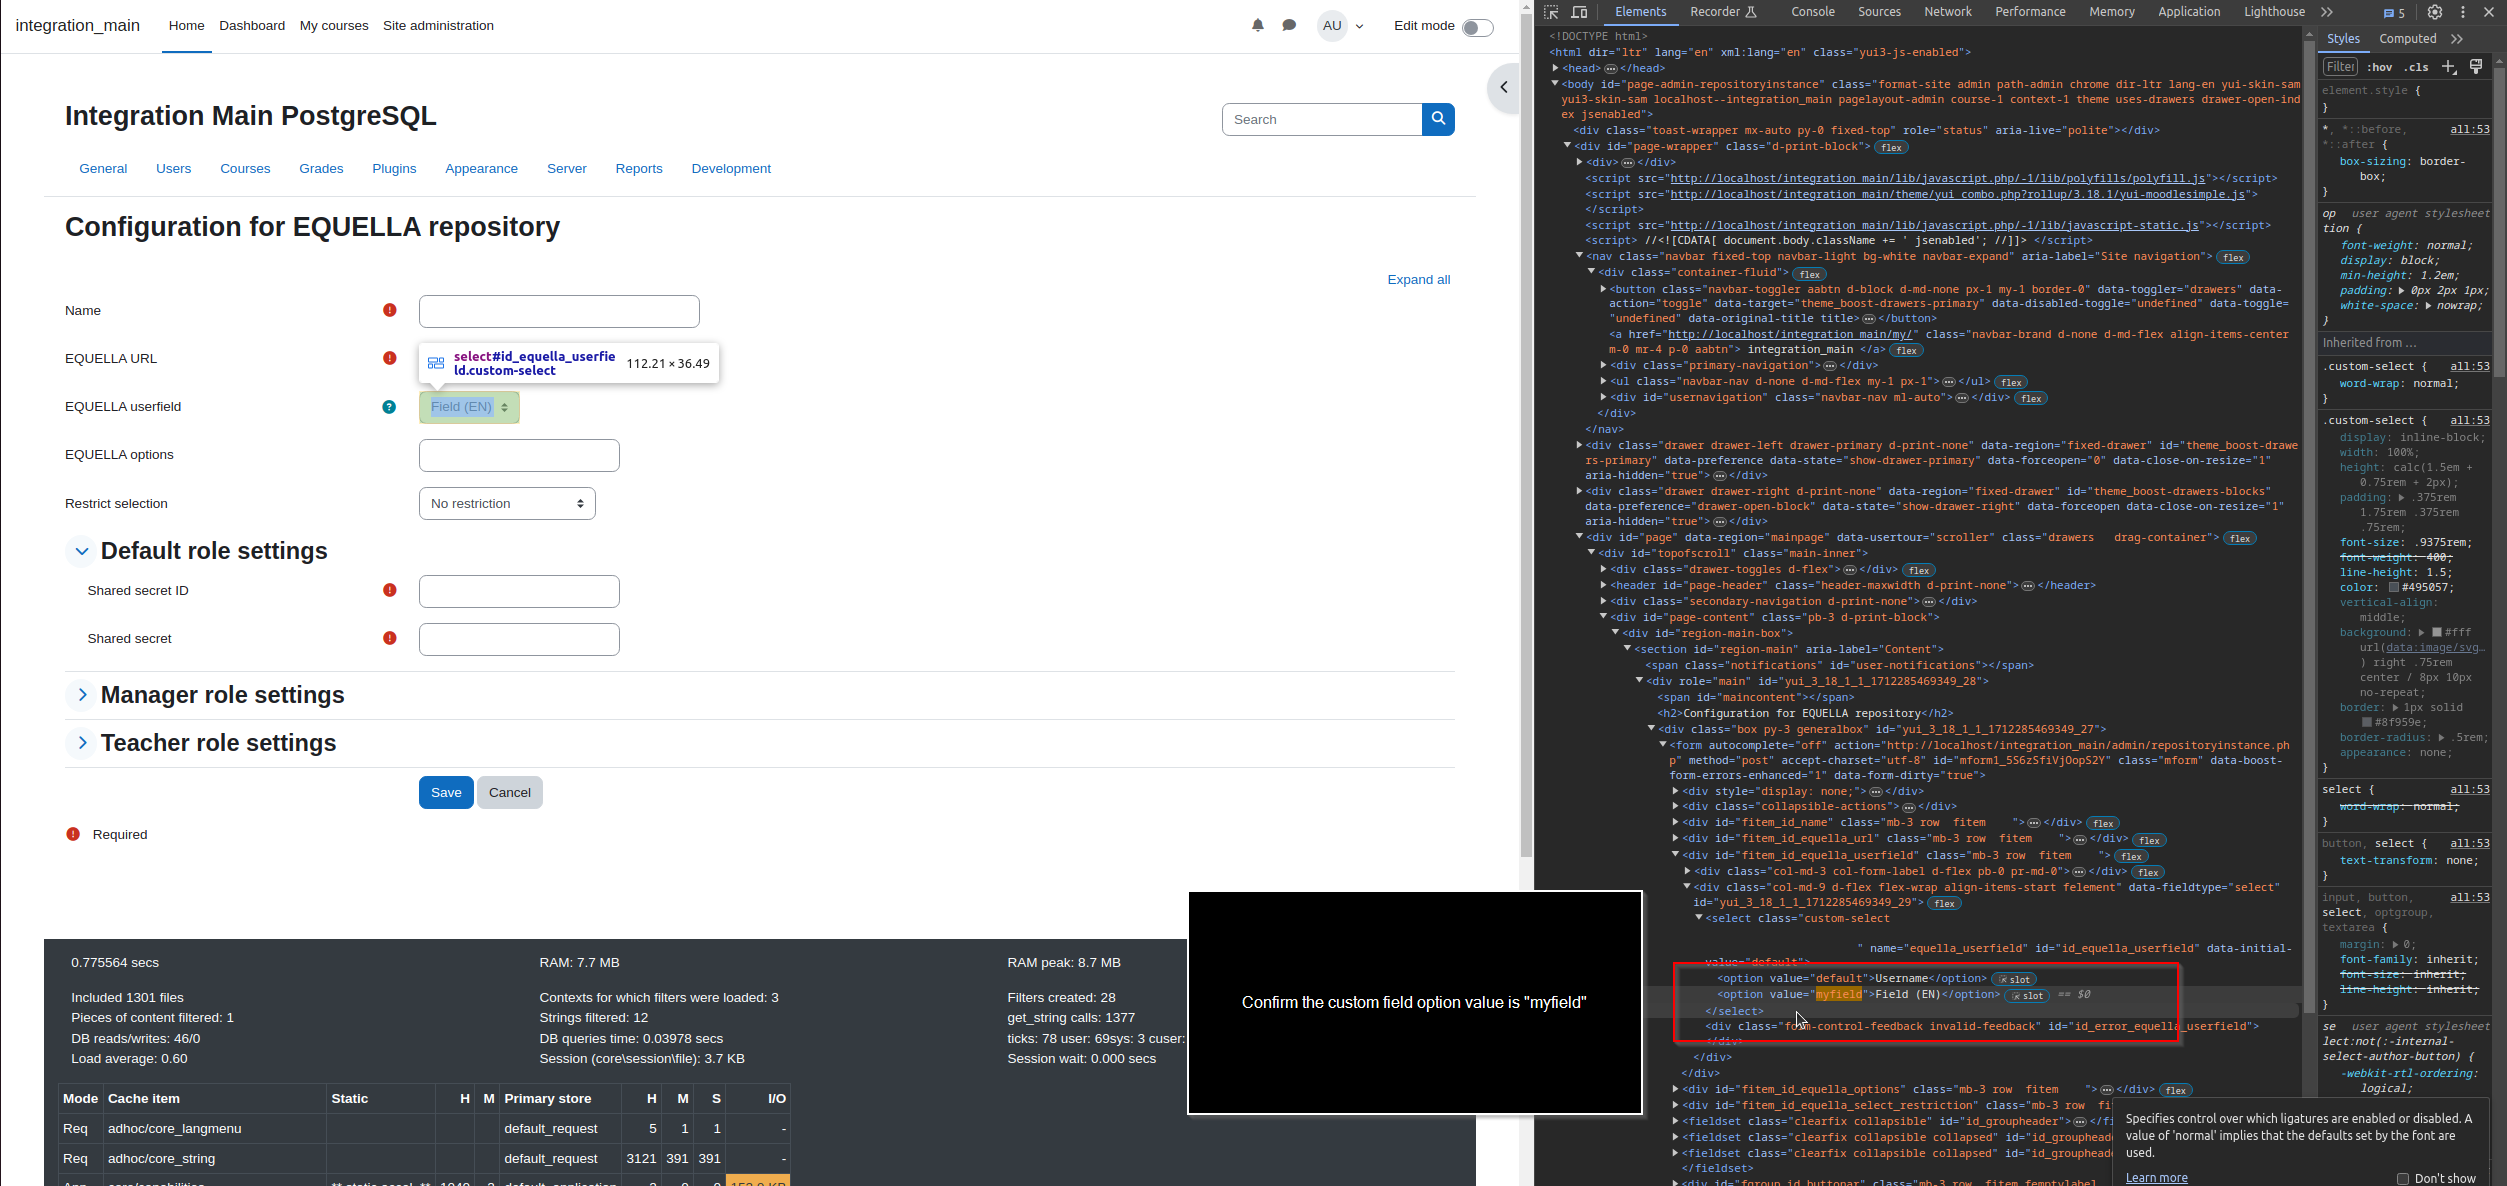The image size is (2507, 1186).
Task: Follow the Learn more link
Action: pyautogui.click(x=2156, y=1178)
